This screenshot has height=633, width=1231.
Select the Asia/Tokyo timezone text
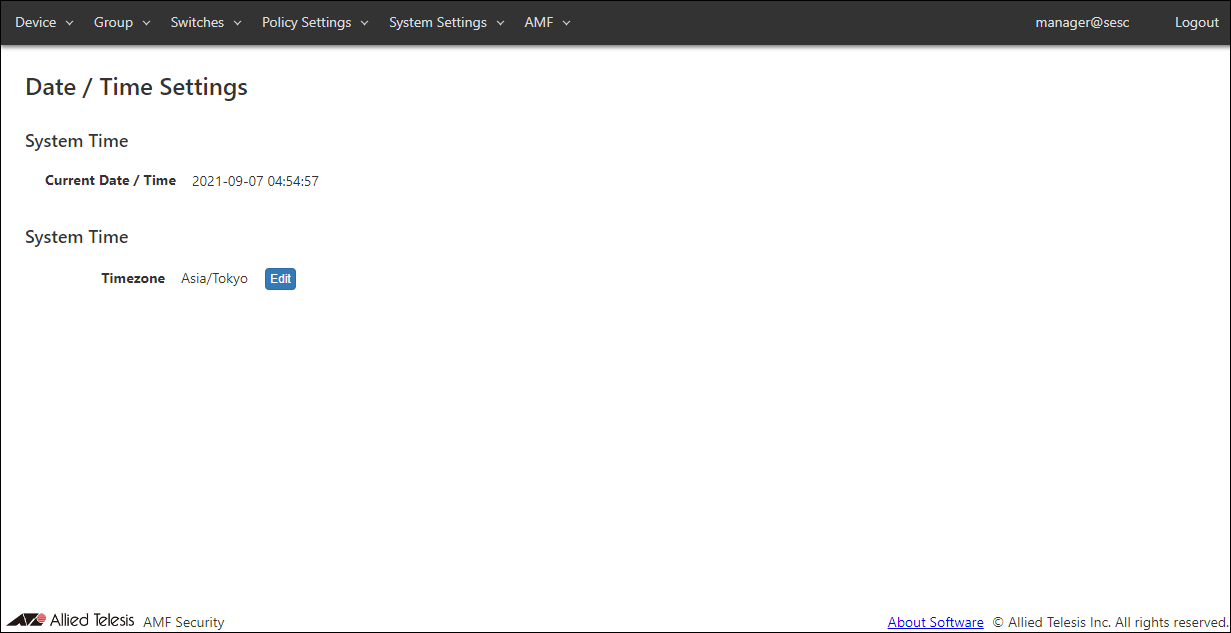click(x=214, y=279)
